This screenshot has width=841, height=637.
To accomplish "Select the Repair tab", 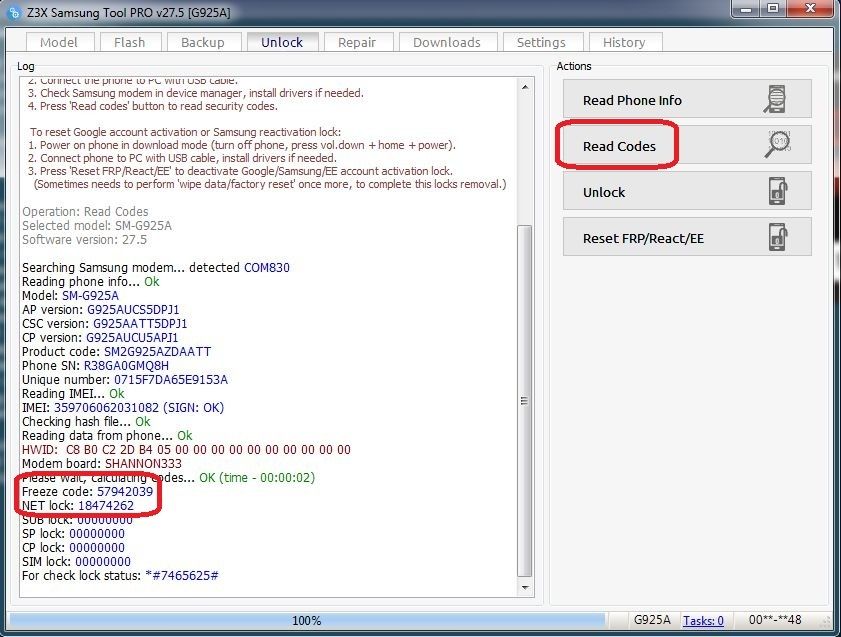I will point(357,42).
